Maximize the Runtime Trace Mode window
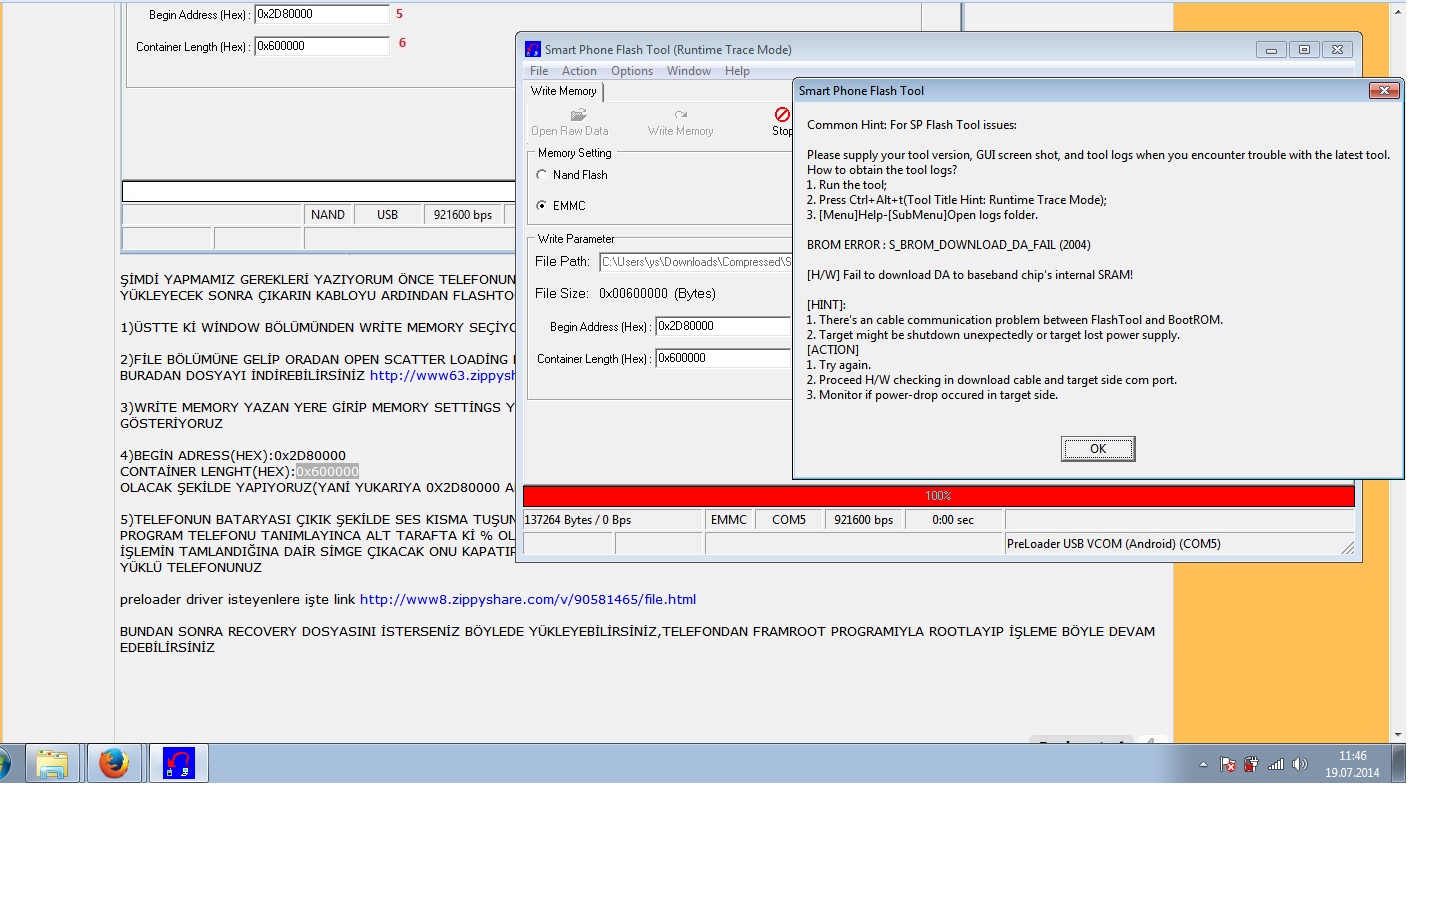This screenshot has height=900, width=1440. pyautogui.click(x=1304, y=49)
